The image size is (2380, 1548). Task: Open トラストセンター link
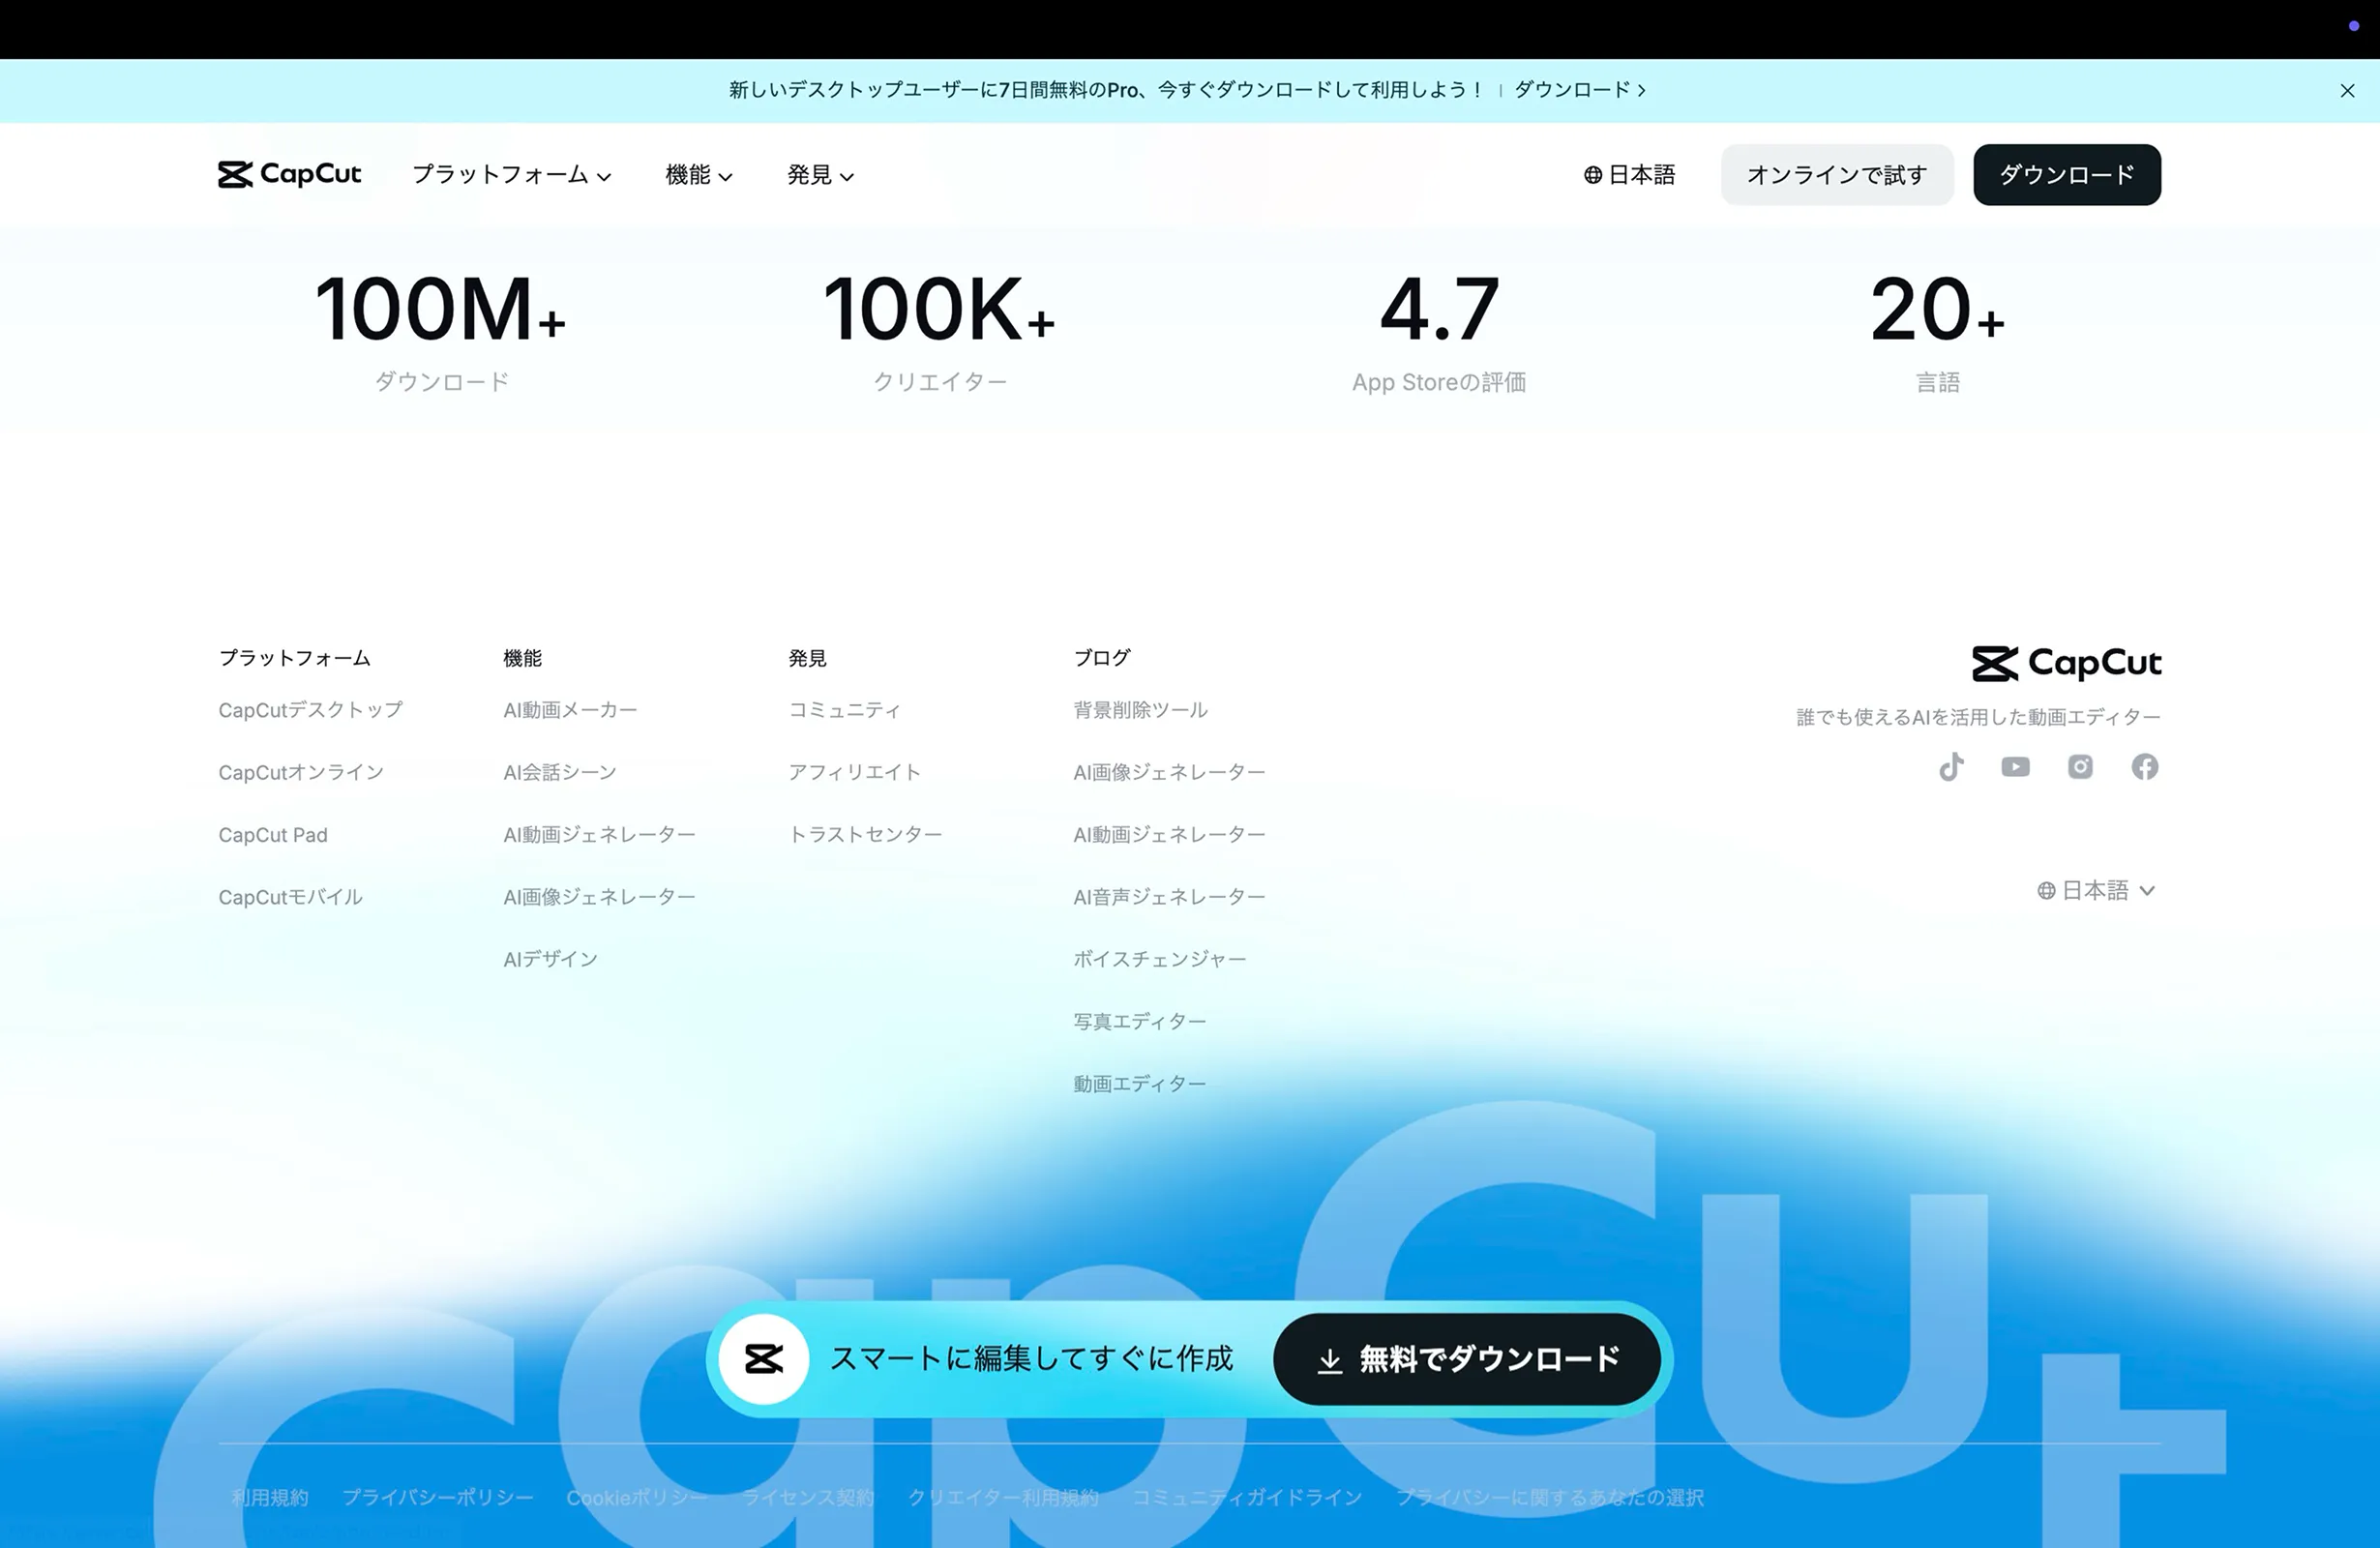(865, 835)
